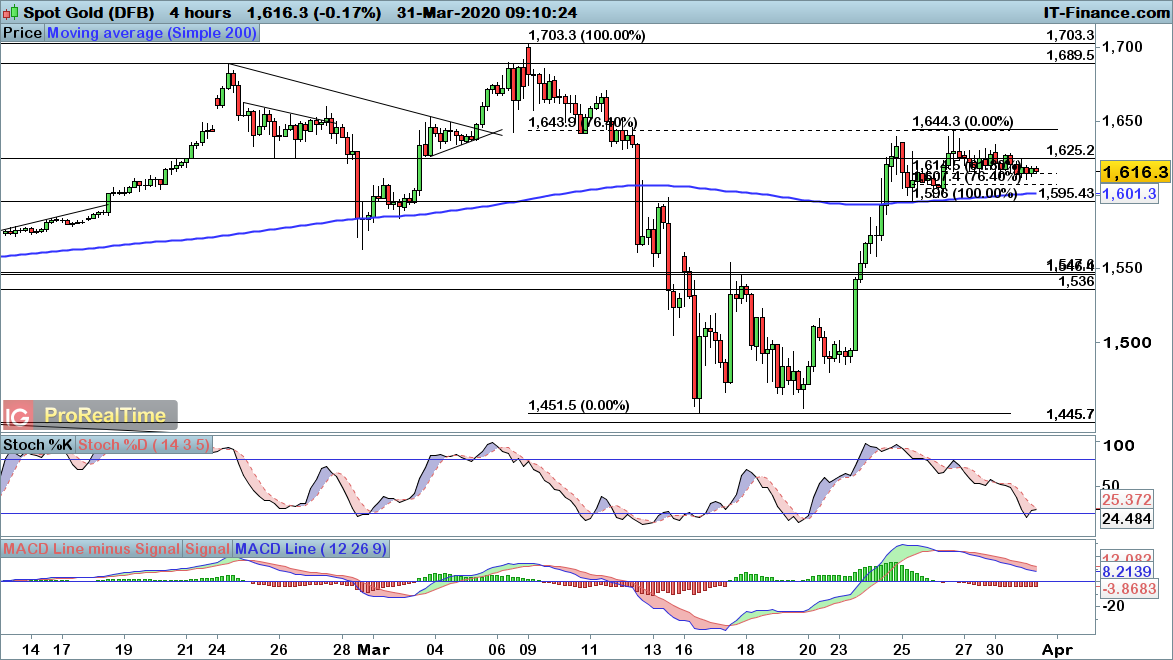1173x660 pixels.
Task: Click the 1,703.3 label on price axis
Action: point(1070,35)
